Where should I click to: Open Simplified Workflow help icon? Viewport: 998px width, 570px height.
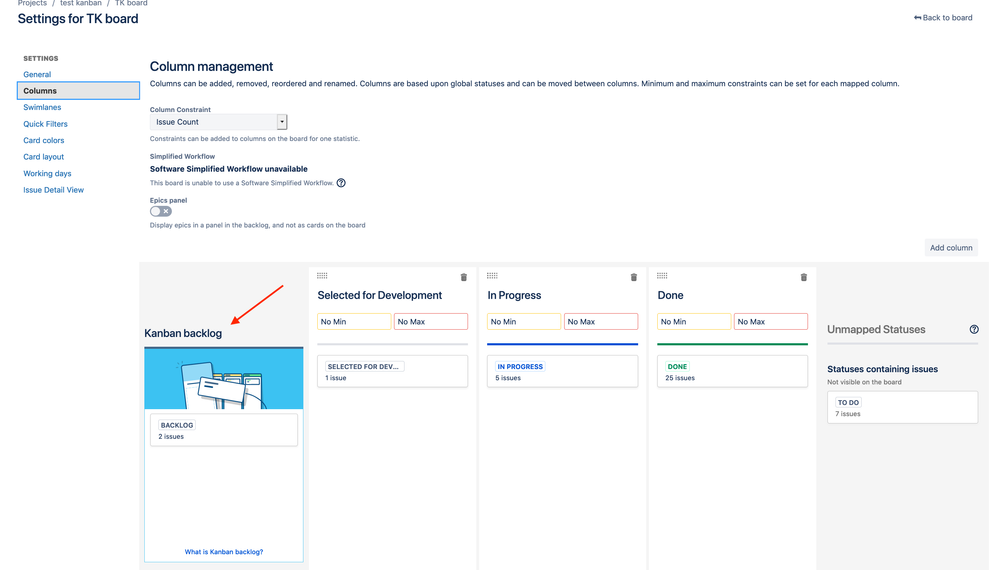[x=341, y=183]
